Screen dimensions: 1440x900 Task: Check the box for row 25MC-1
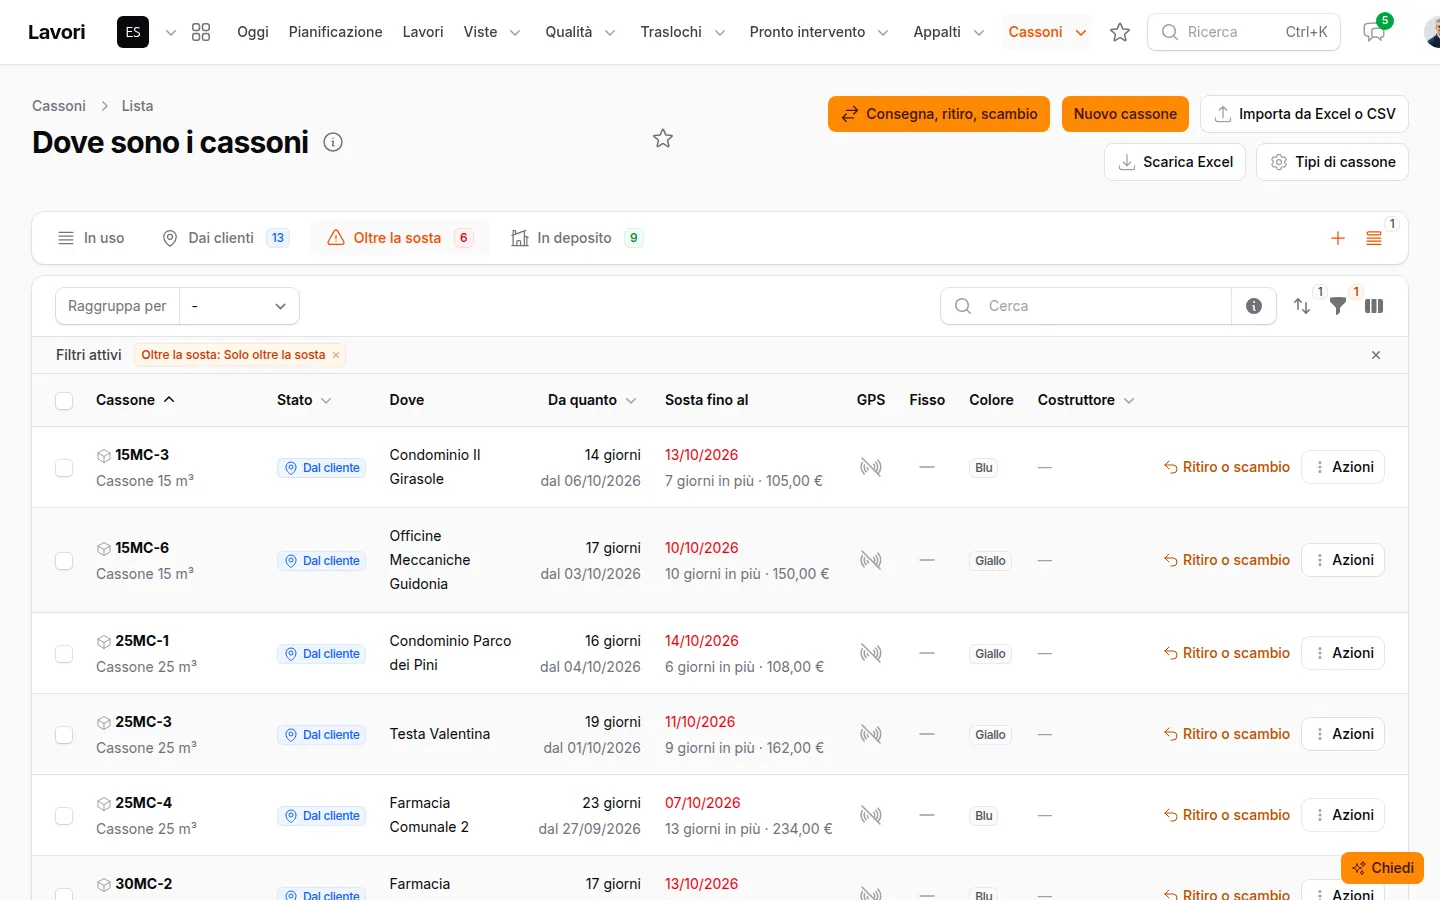[64, 654]
